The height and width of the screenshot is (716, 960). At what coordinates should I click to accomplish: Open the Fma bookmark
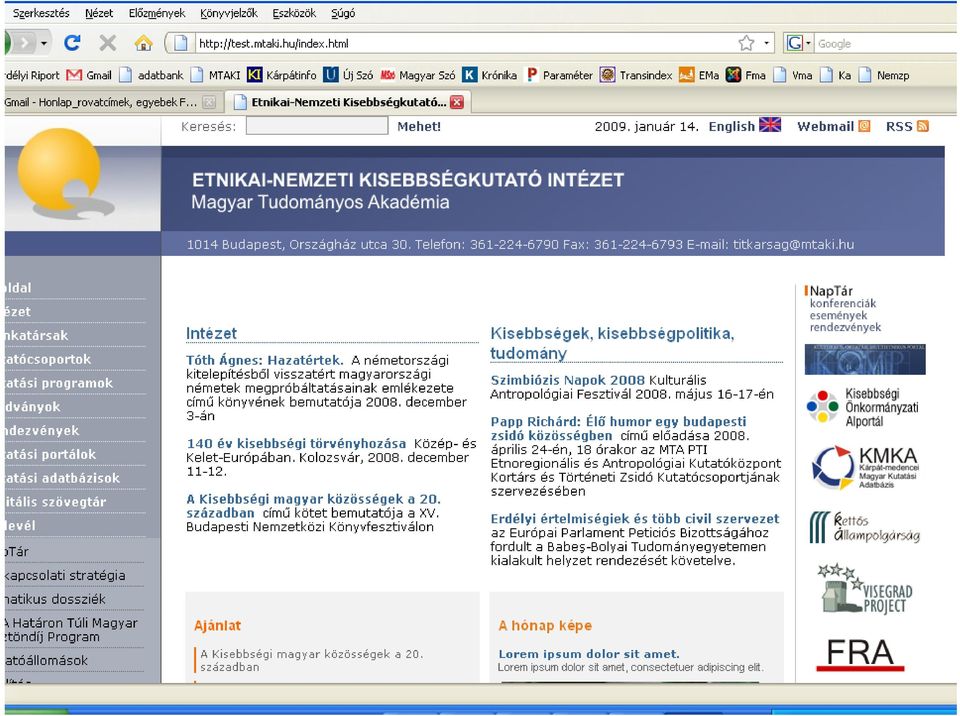pos(746,75)
